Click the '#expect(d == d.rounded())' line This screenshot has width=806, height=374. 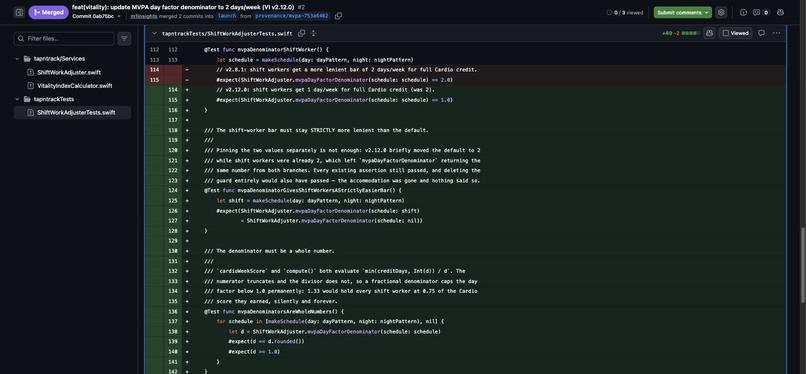coord(267,342)
